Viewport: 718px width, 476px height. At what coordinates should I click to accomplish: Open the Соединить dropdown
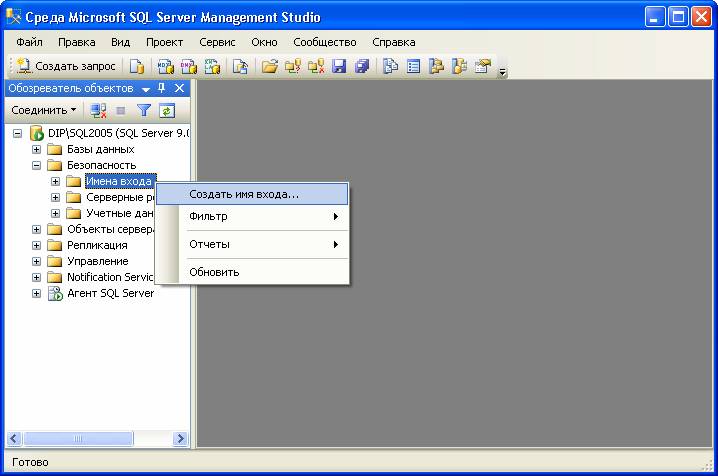[x=43, y=110]
